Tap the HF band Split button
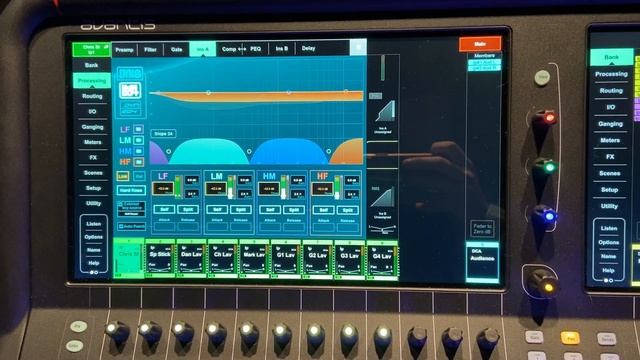Image resolution: width=640 pixels, height=360 pixels. [x=347, y=210]
